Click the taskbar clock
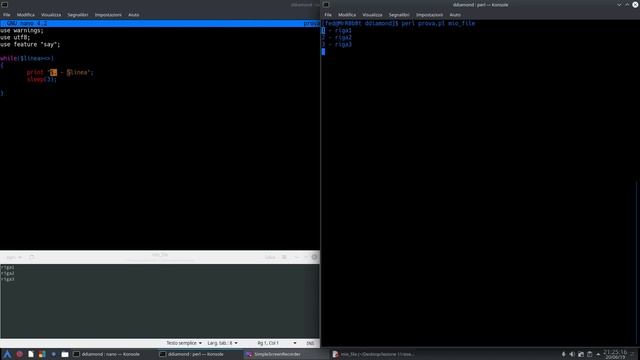Image resolution: width=640 pixels, height=360 pixels. 615,354
